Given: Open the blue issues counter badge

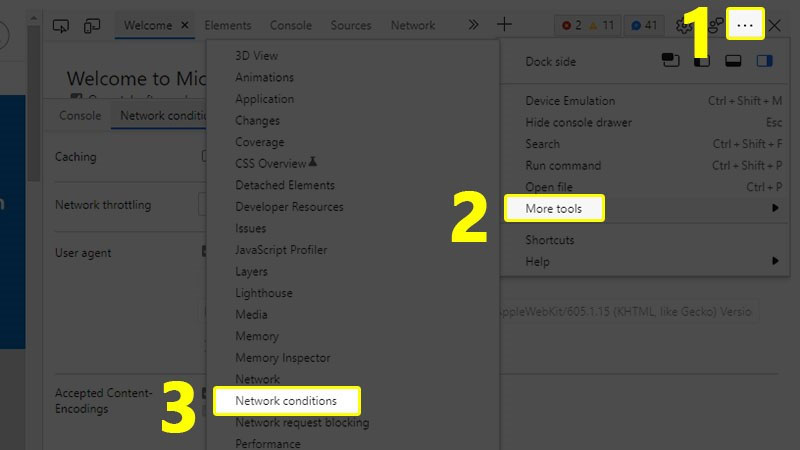Looking at the screenshot, I should (645, 25).
